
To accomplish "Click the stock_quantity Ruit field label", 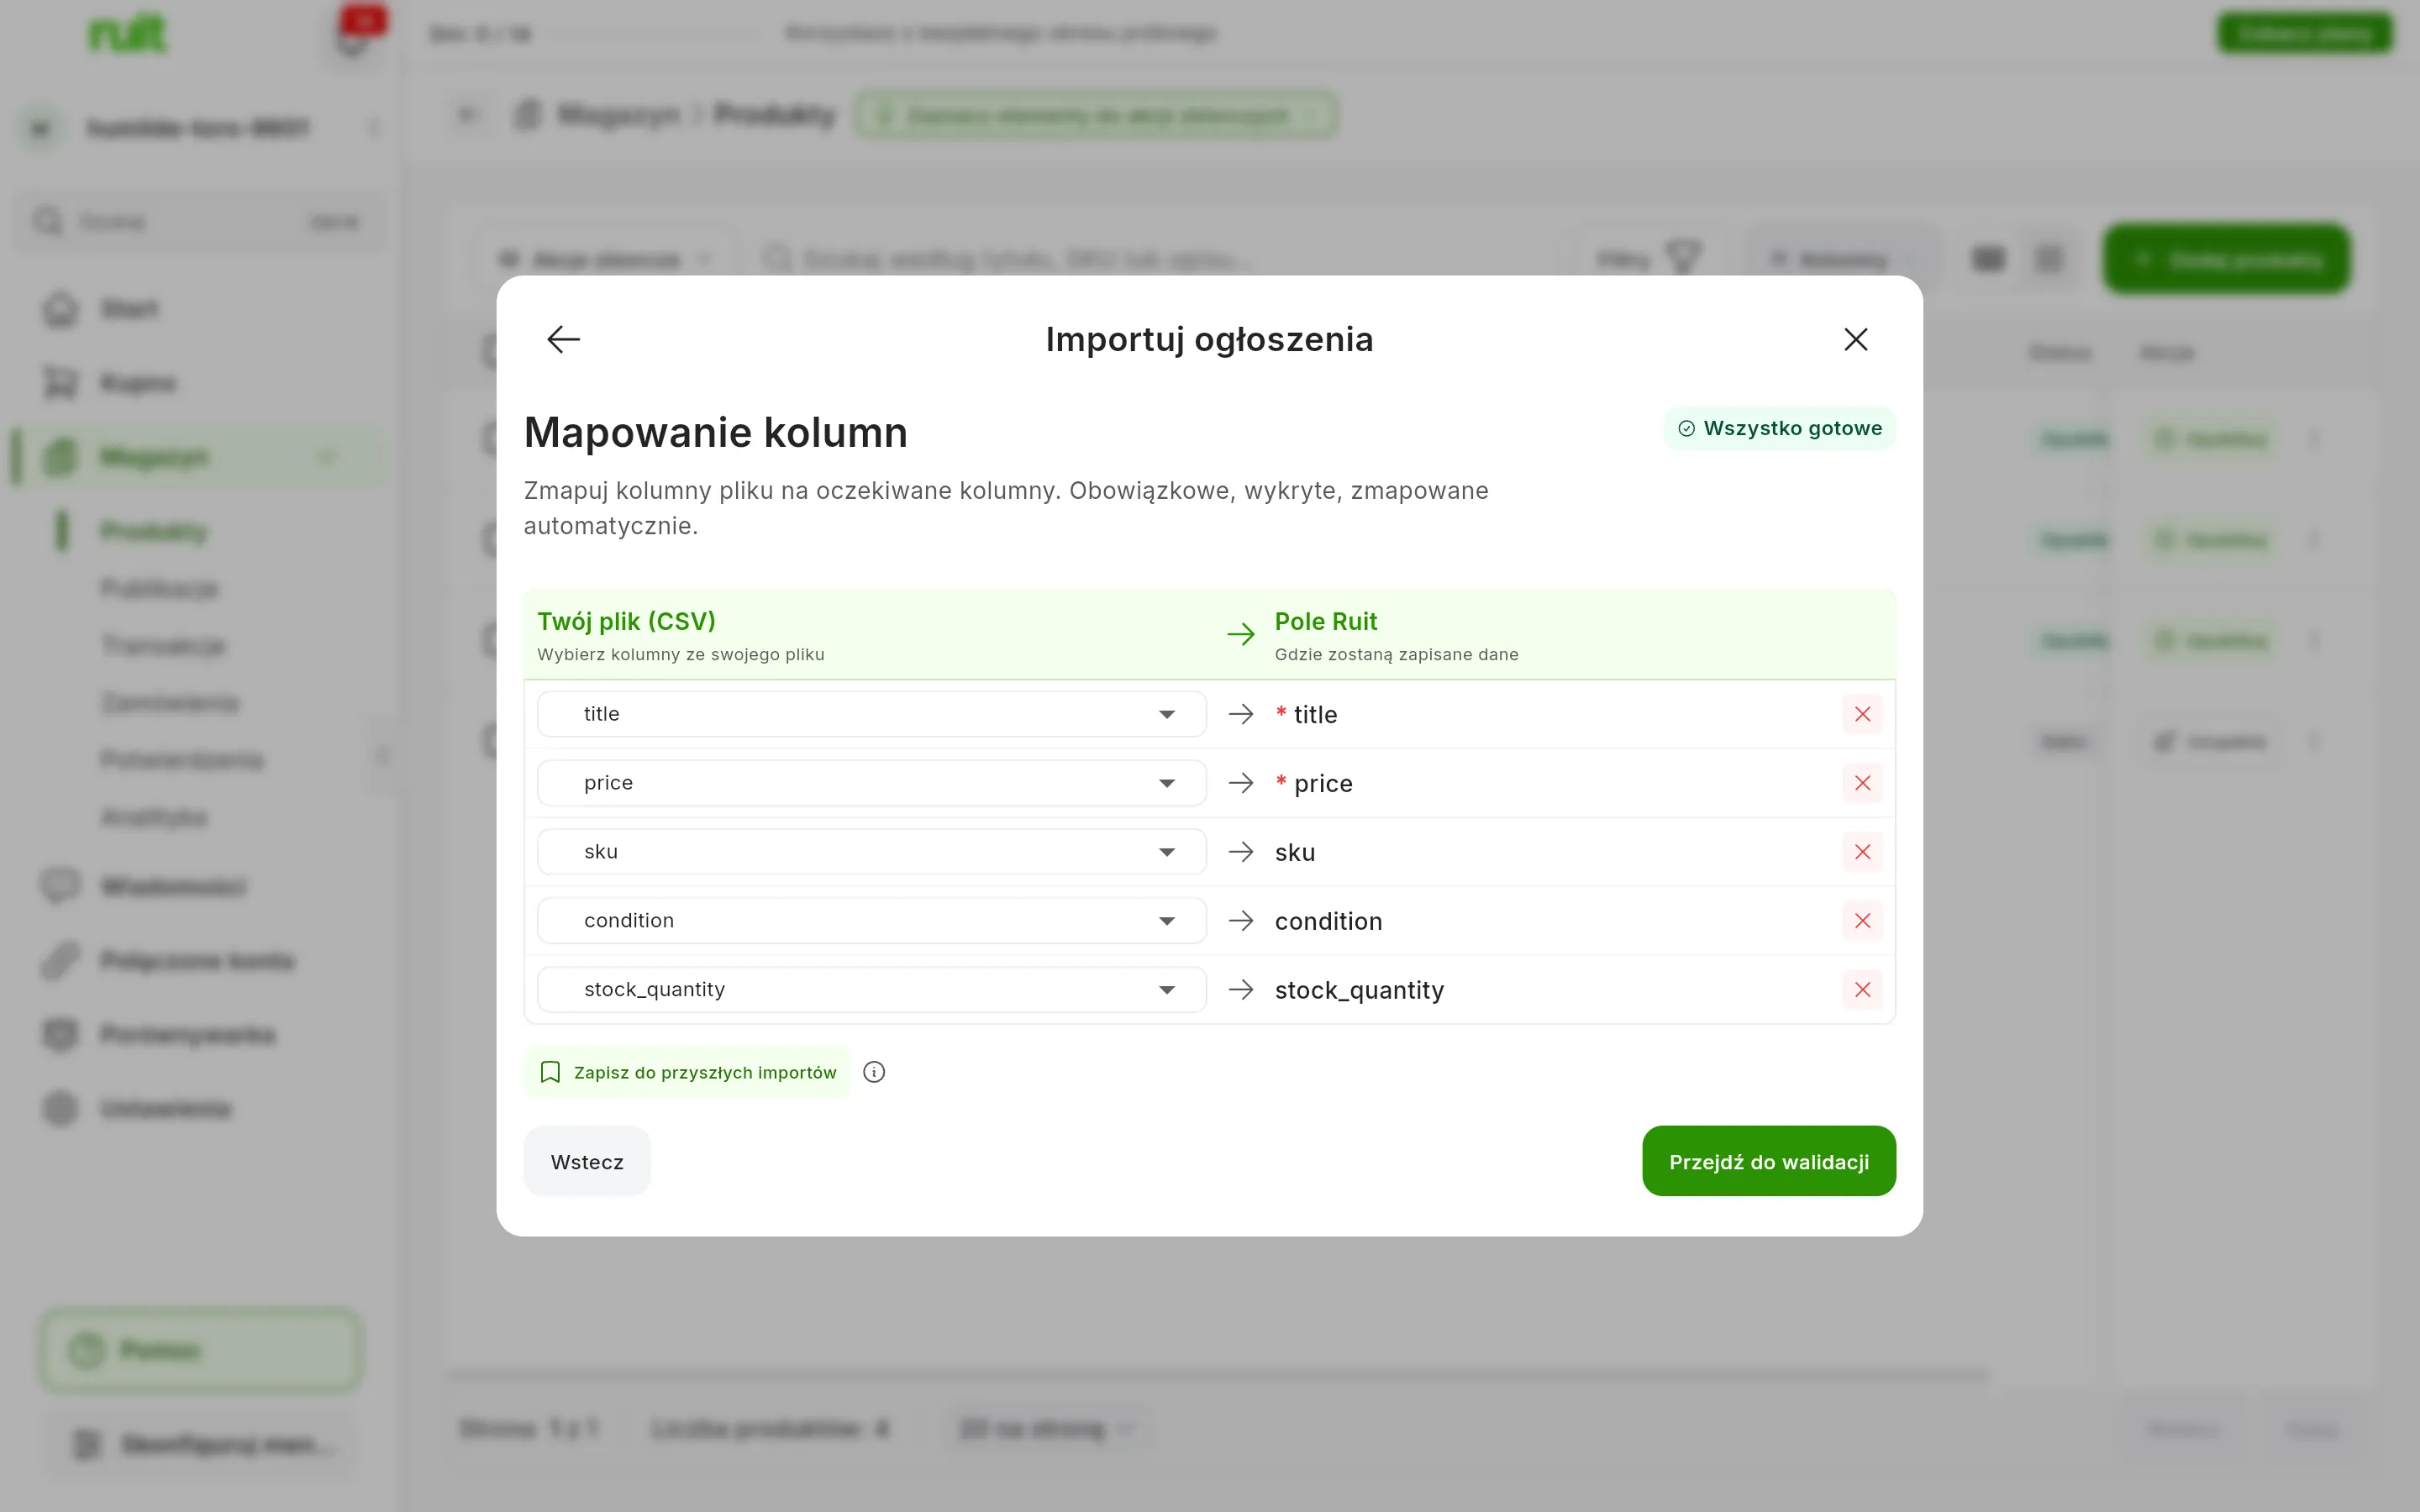I will click(1359, 990).
